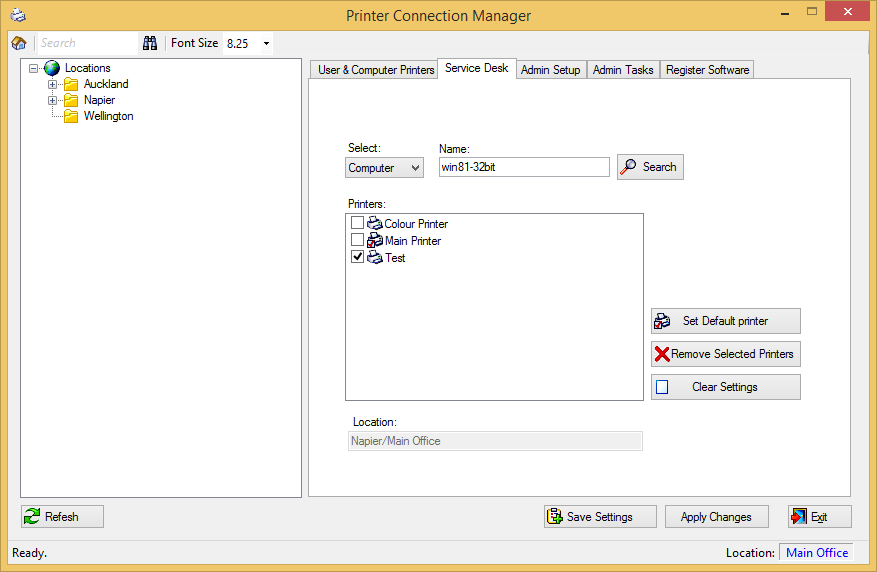Click the Main Printer icon in the list

coord(375,241)
